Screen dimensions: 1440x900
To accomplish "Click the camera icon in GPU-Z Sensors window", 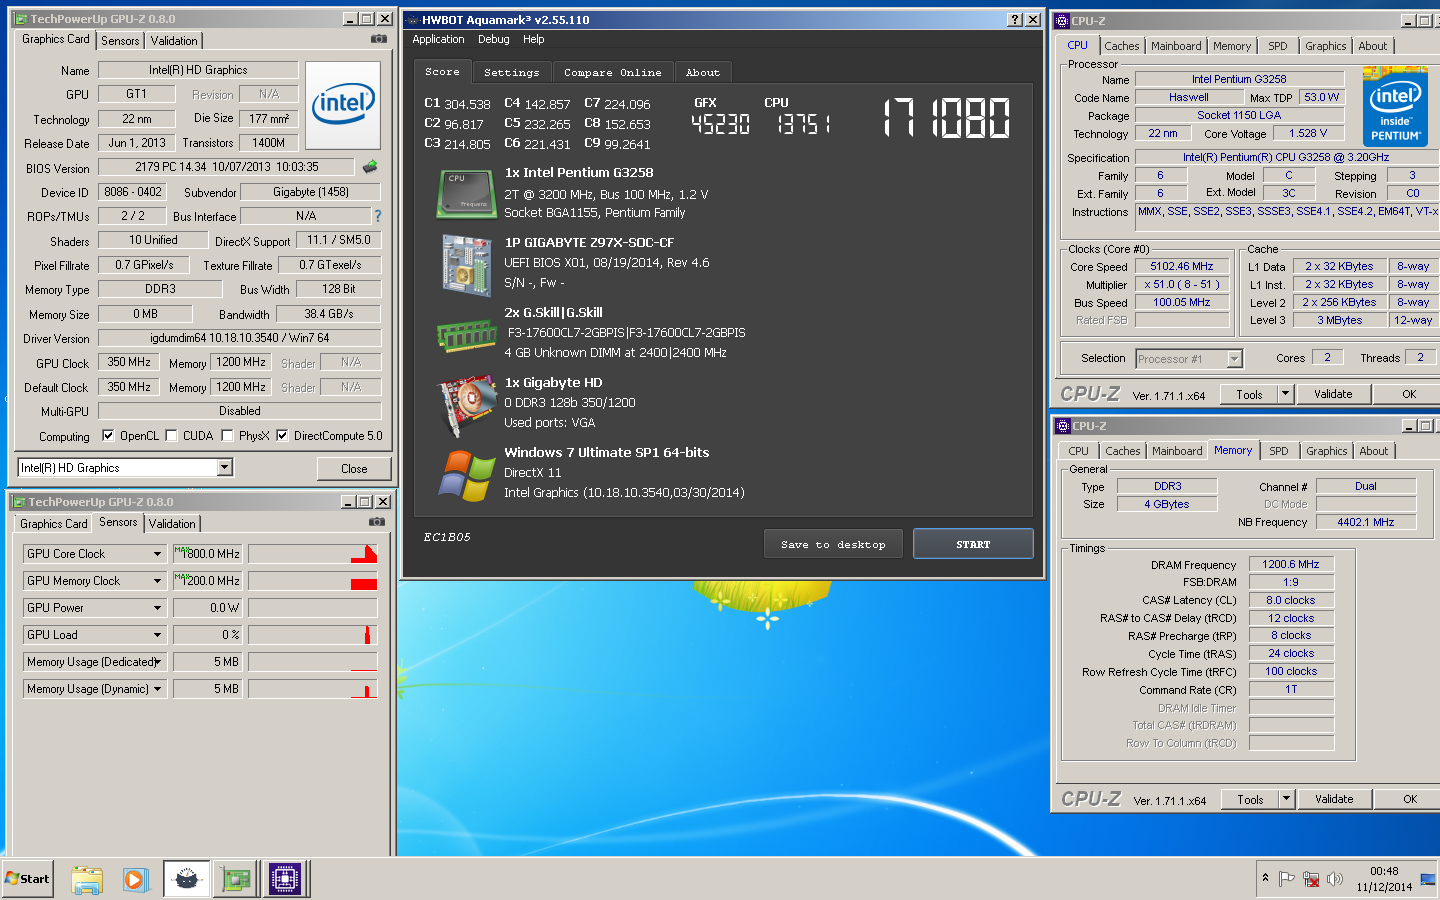I will click(376, 522).
